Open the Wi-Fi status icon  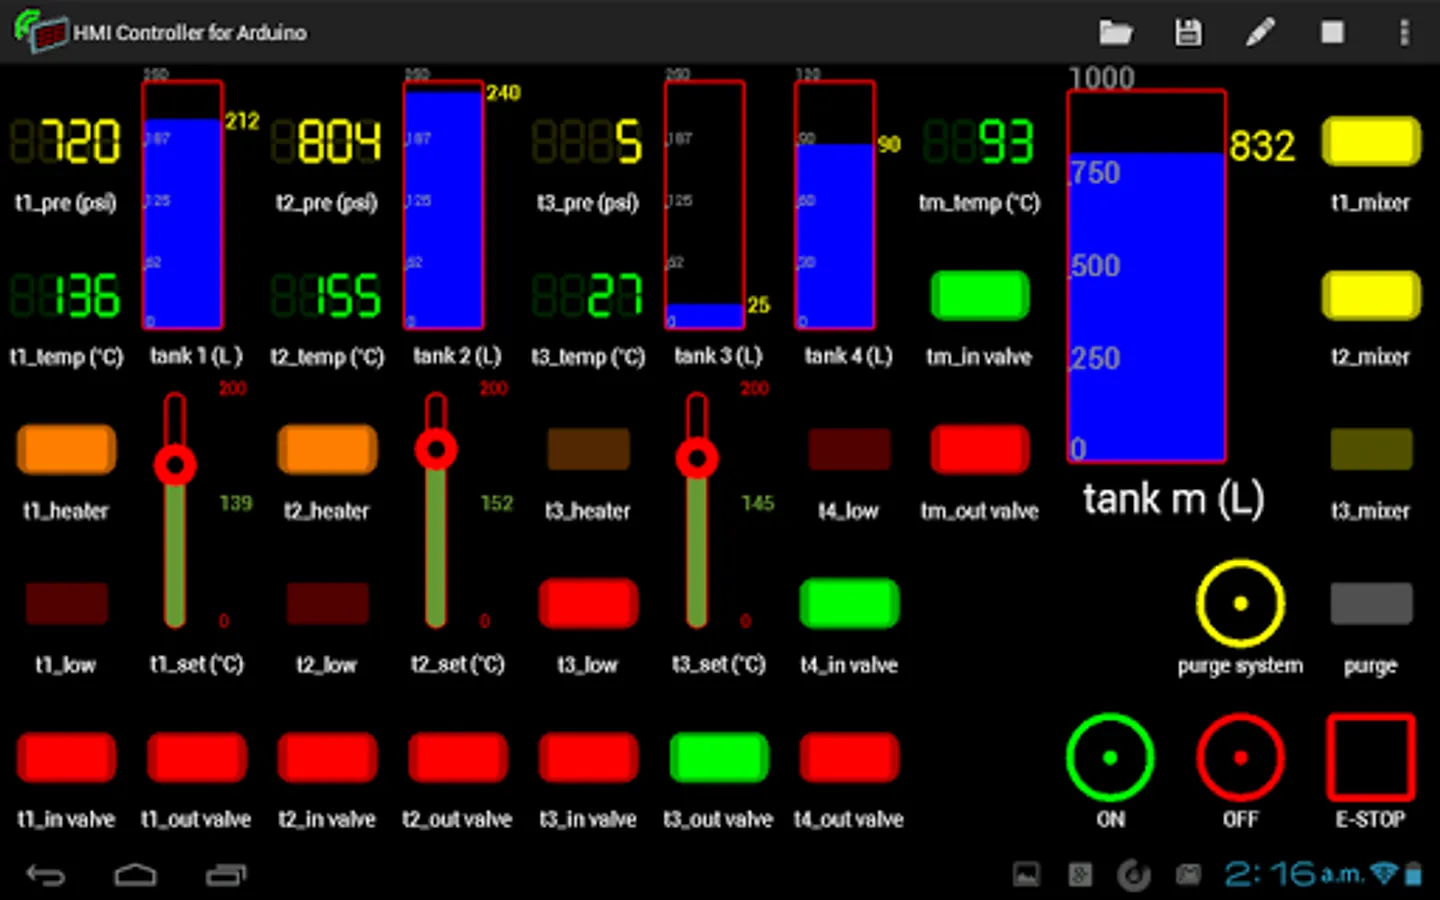tap(1384, 874)
